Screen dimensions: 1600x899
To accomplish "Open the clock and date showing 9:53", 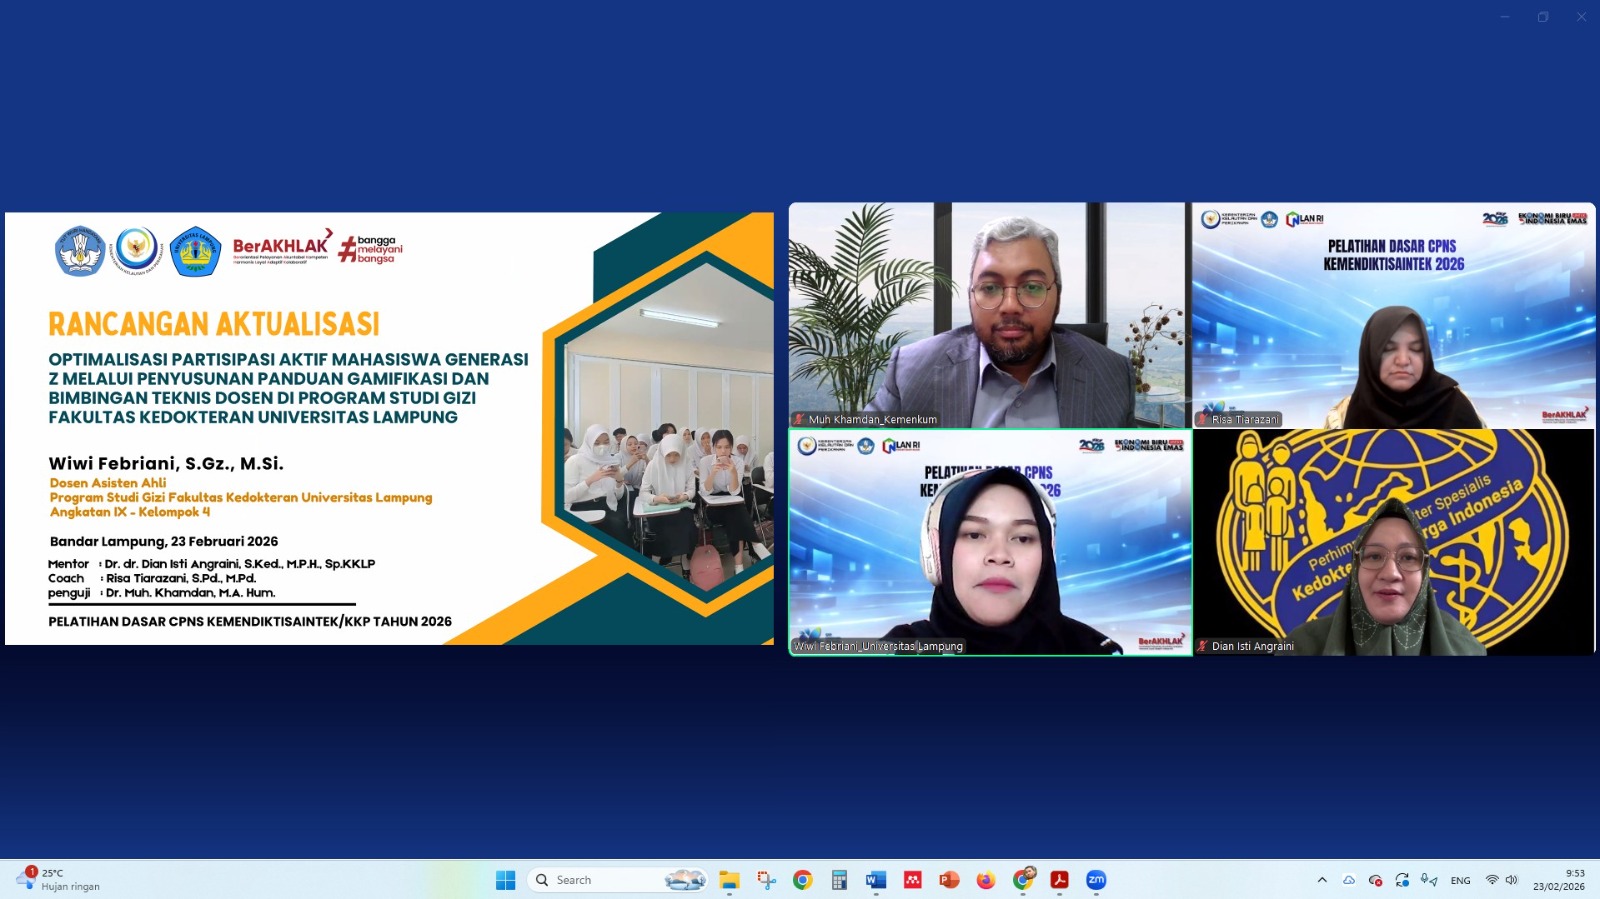I will (x=1558, y=880).
